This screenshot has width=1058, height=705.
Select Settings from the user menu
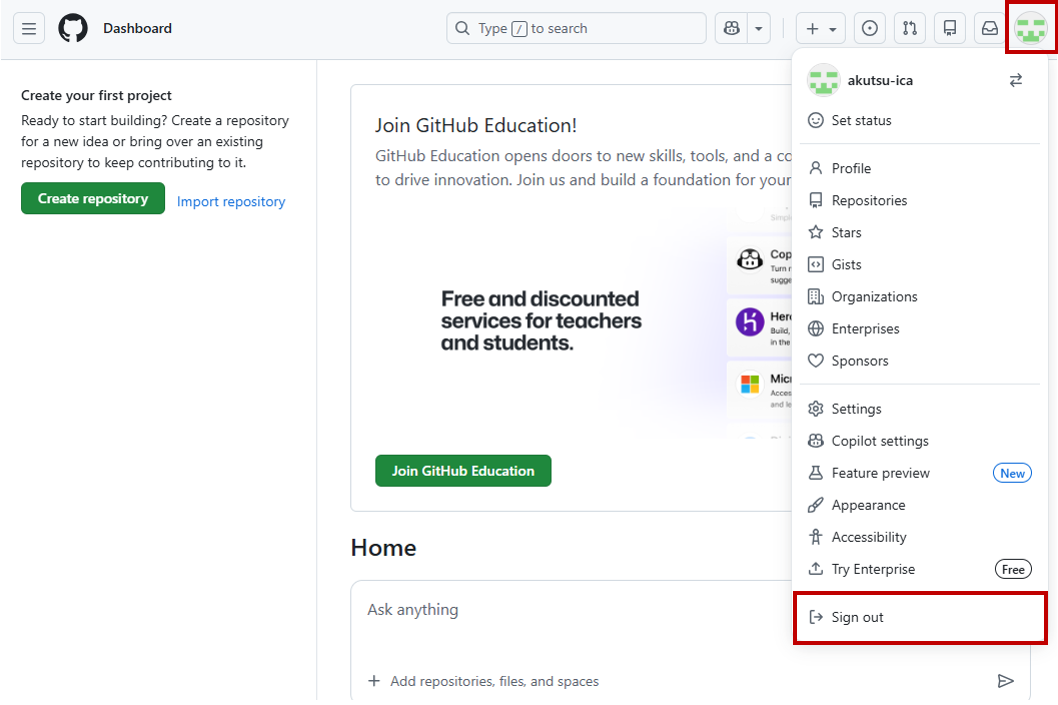pos(856,409)
